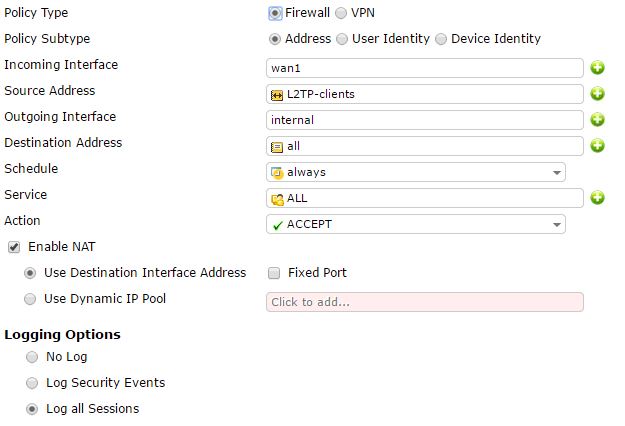Image resolution: width=625 pixels, height=426 pixels.
Task: Uncheck the Enable NAT checkbox
Action: coord(14,247)
